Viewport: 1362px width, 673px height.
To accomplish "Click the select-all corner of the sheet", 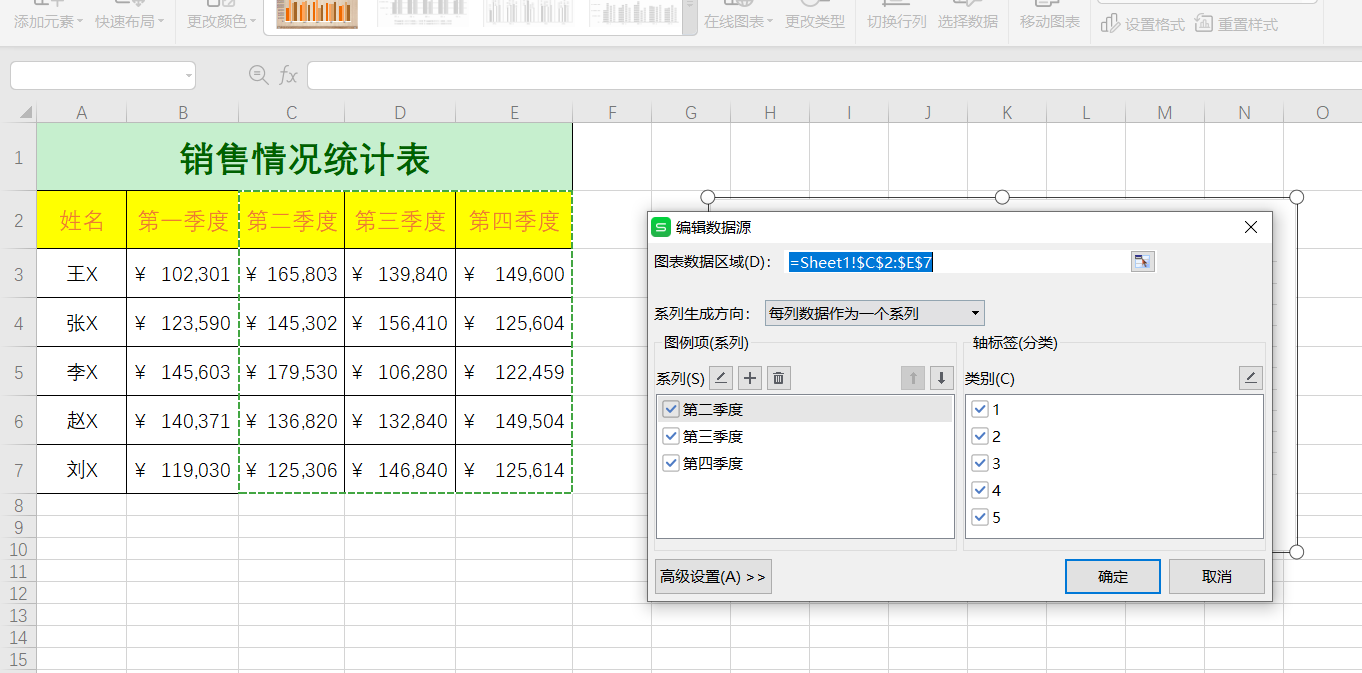I will coord(18,113).
